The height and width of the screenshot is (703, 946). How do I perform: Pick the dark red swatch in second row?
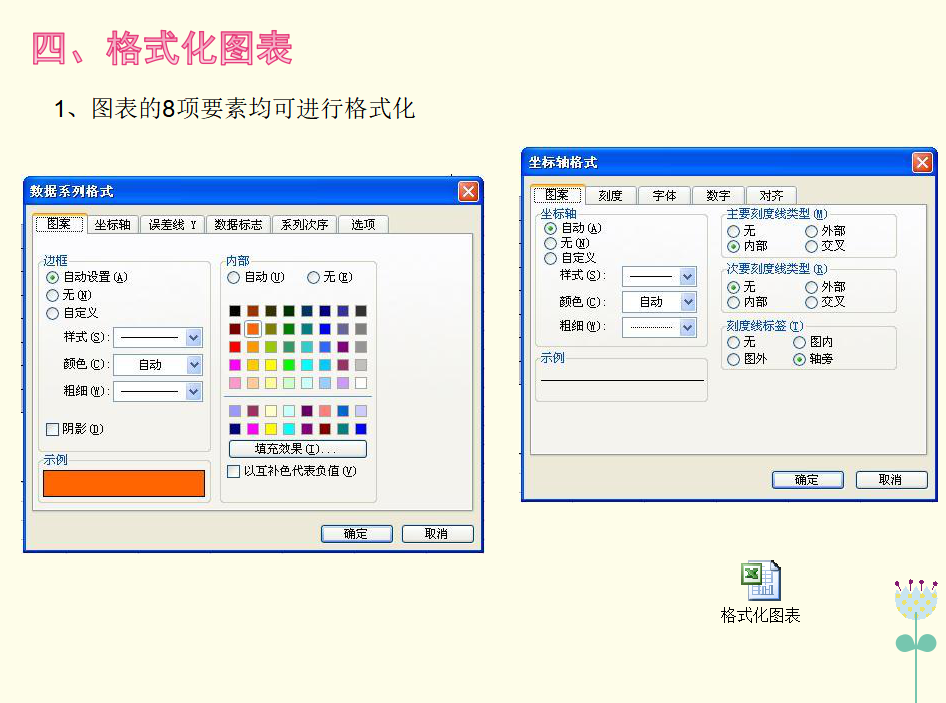235,329
